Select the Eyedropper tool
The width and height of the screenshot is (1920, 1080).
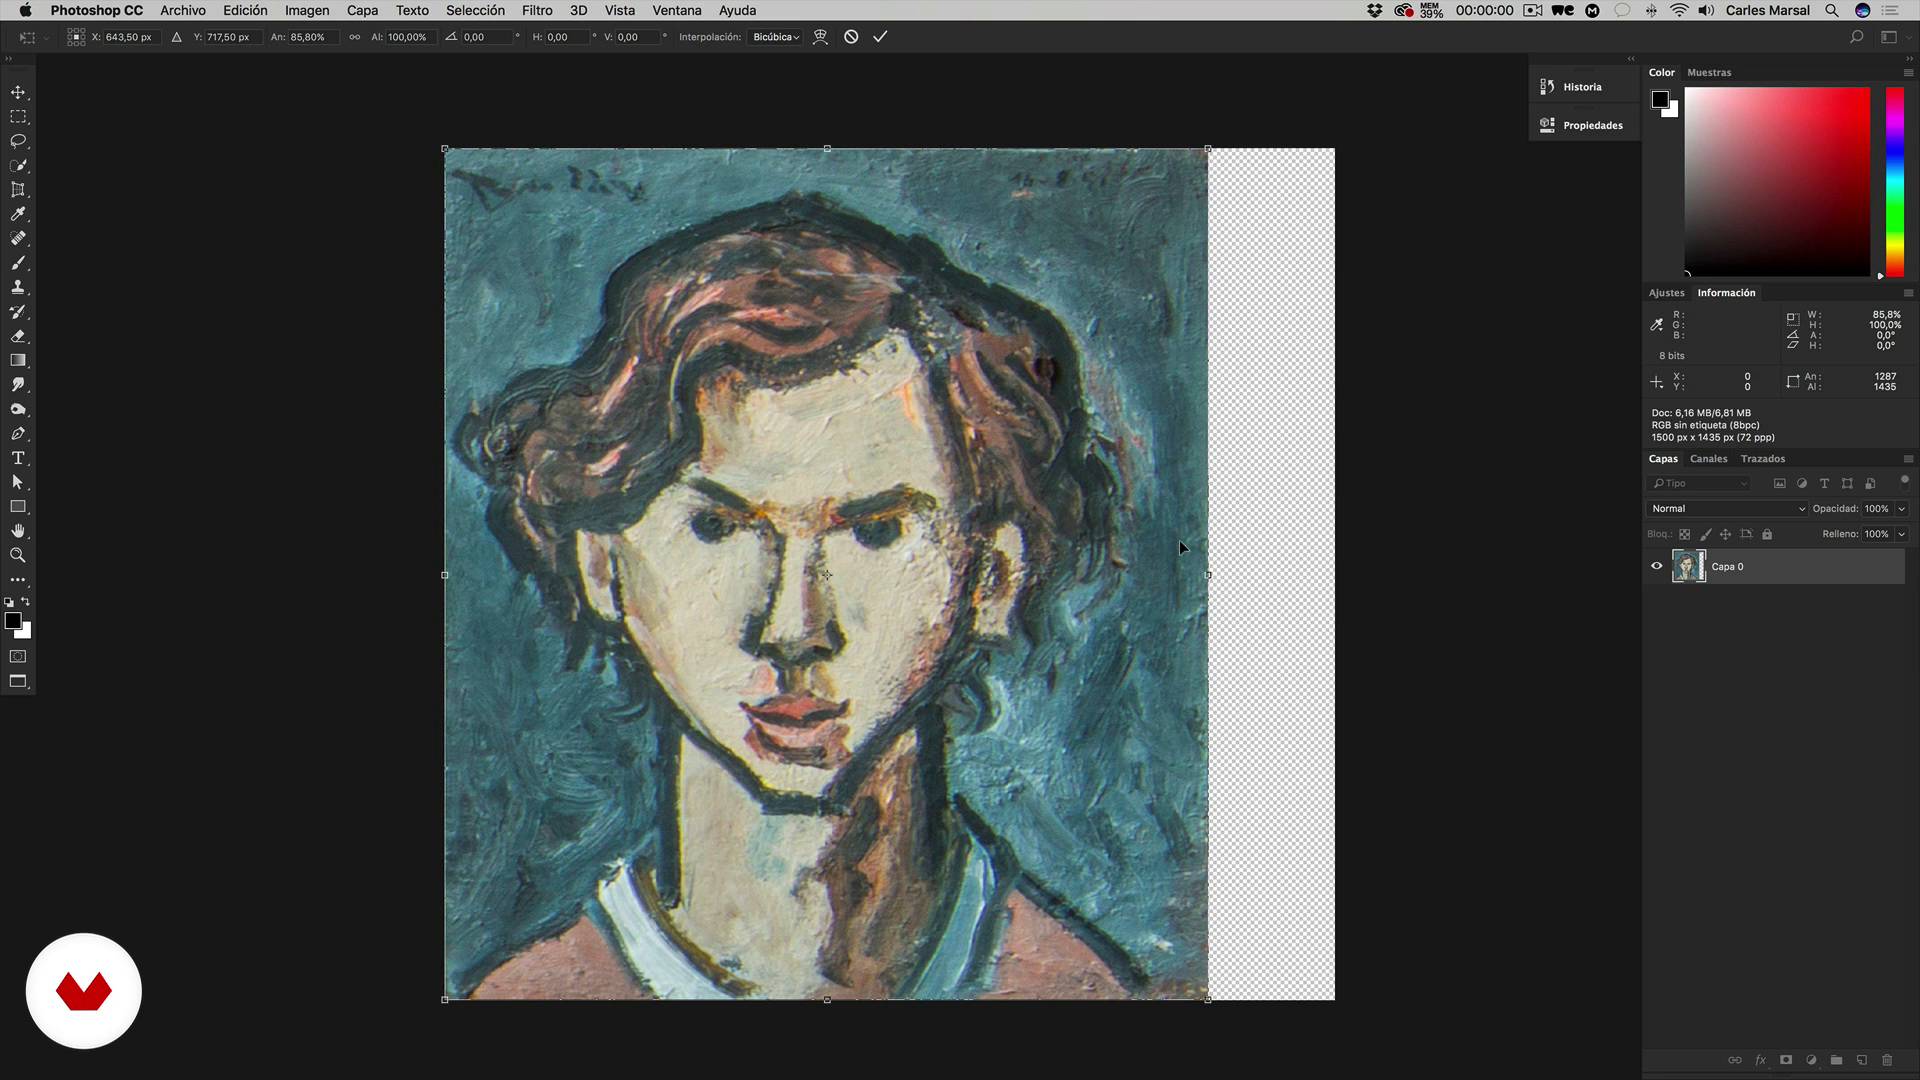tap(18, 214)
